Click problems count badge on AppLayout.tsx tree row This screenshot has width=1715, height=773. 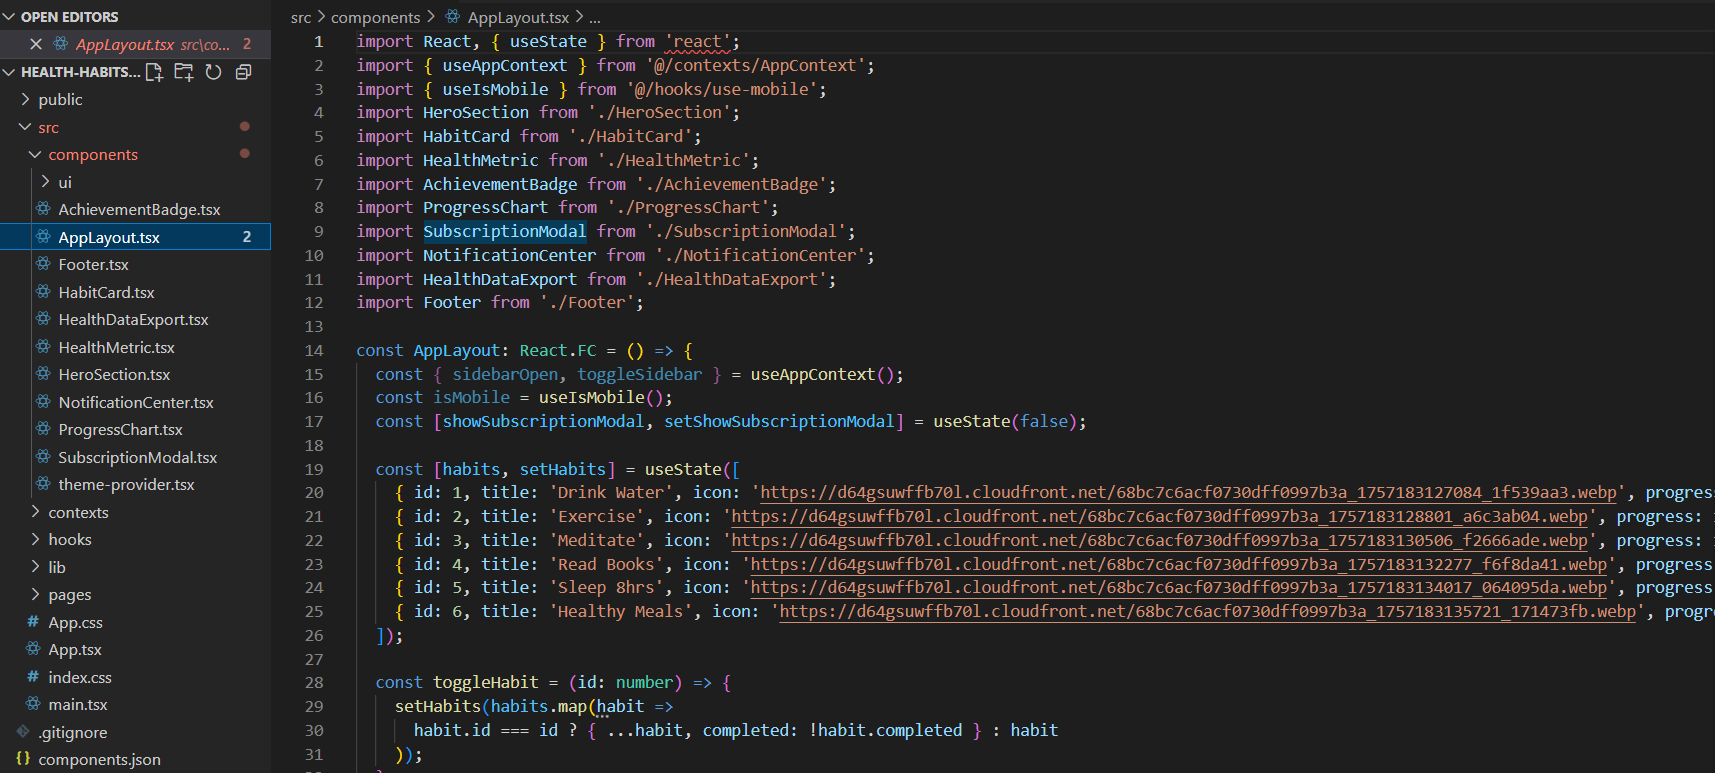[247, 237]
